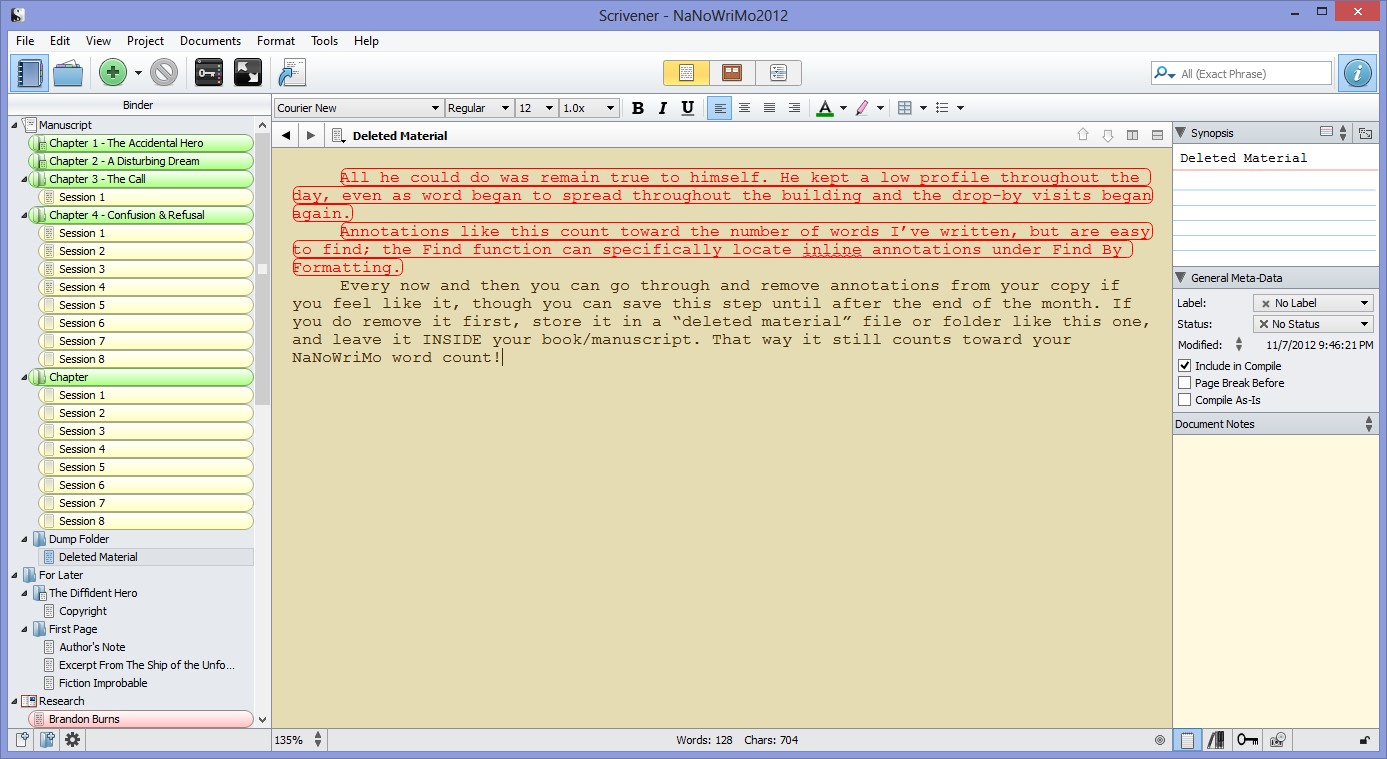Toggle Underline formatting
Image resolution: width=1387 pixels, height=759 pixels.
[687, 108]
